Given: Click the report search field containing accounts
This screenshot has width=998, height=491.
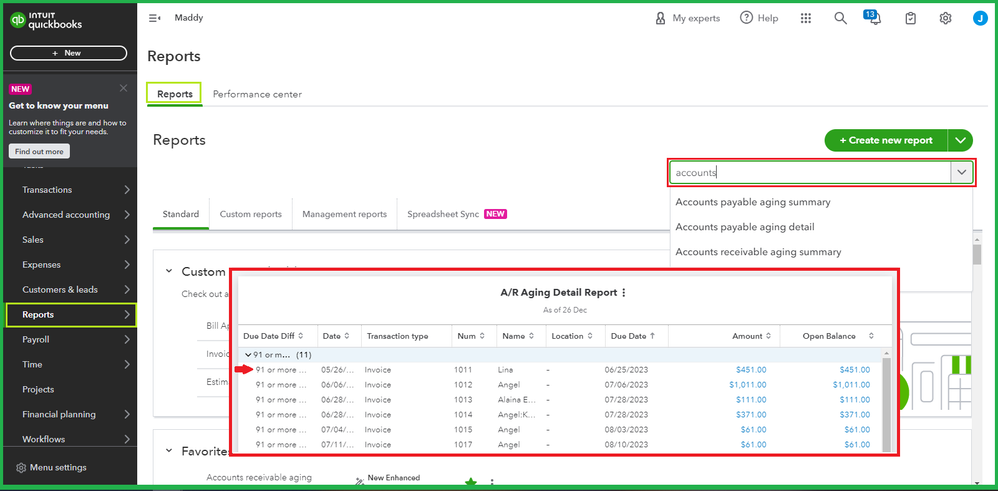Looking at the screenshot, I should coord(810,173).
